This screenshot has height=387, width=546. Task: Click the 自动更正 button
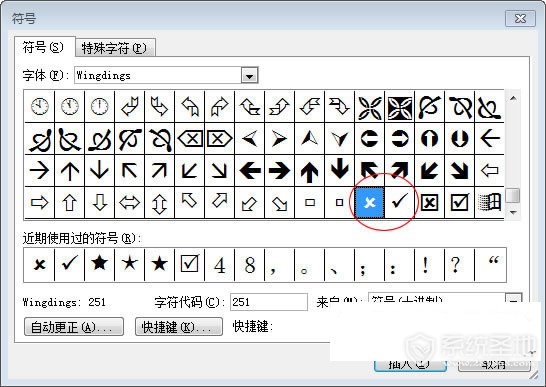pos(74,327)
